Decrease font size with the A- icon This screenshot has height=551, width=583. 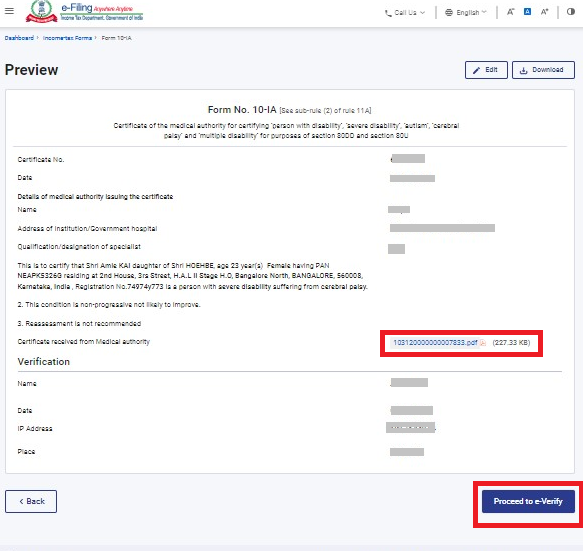tap(510, 12)
